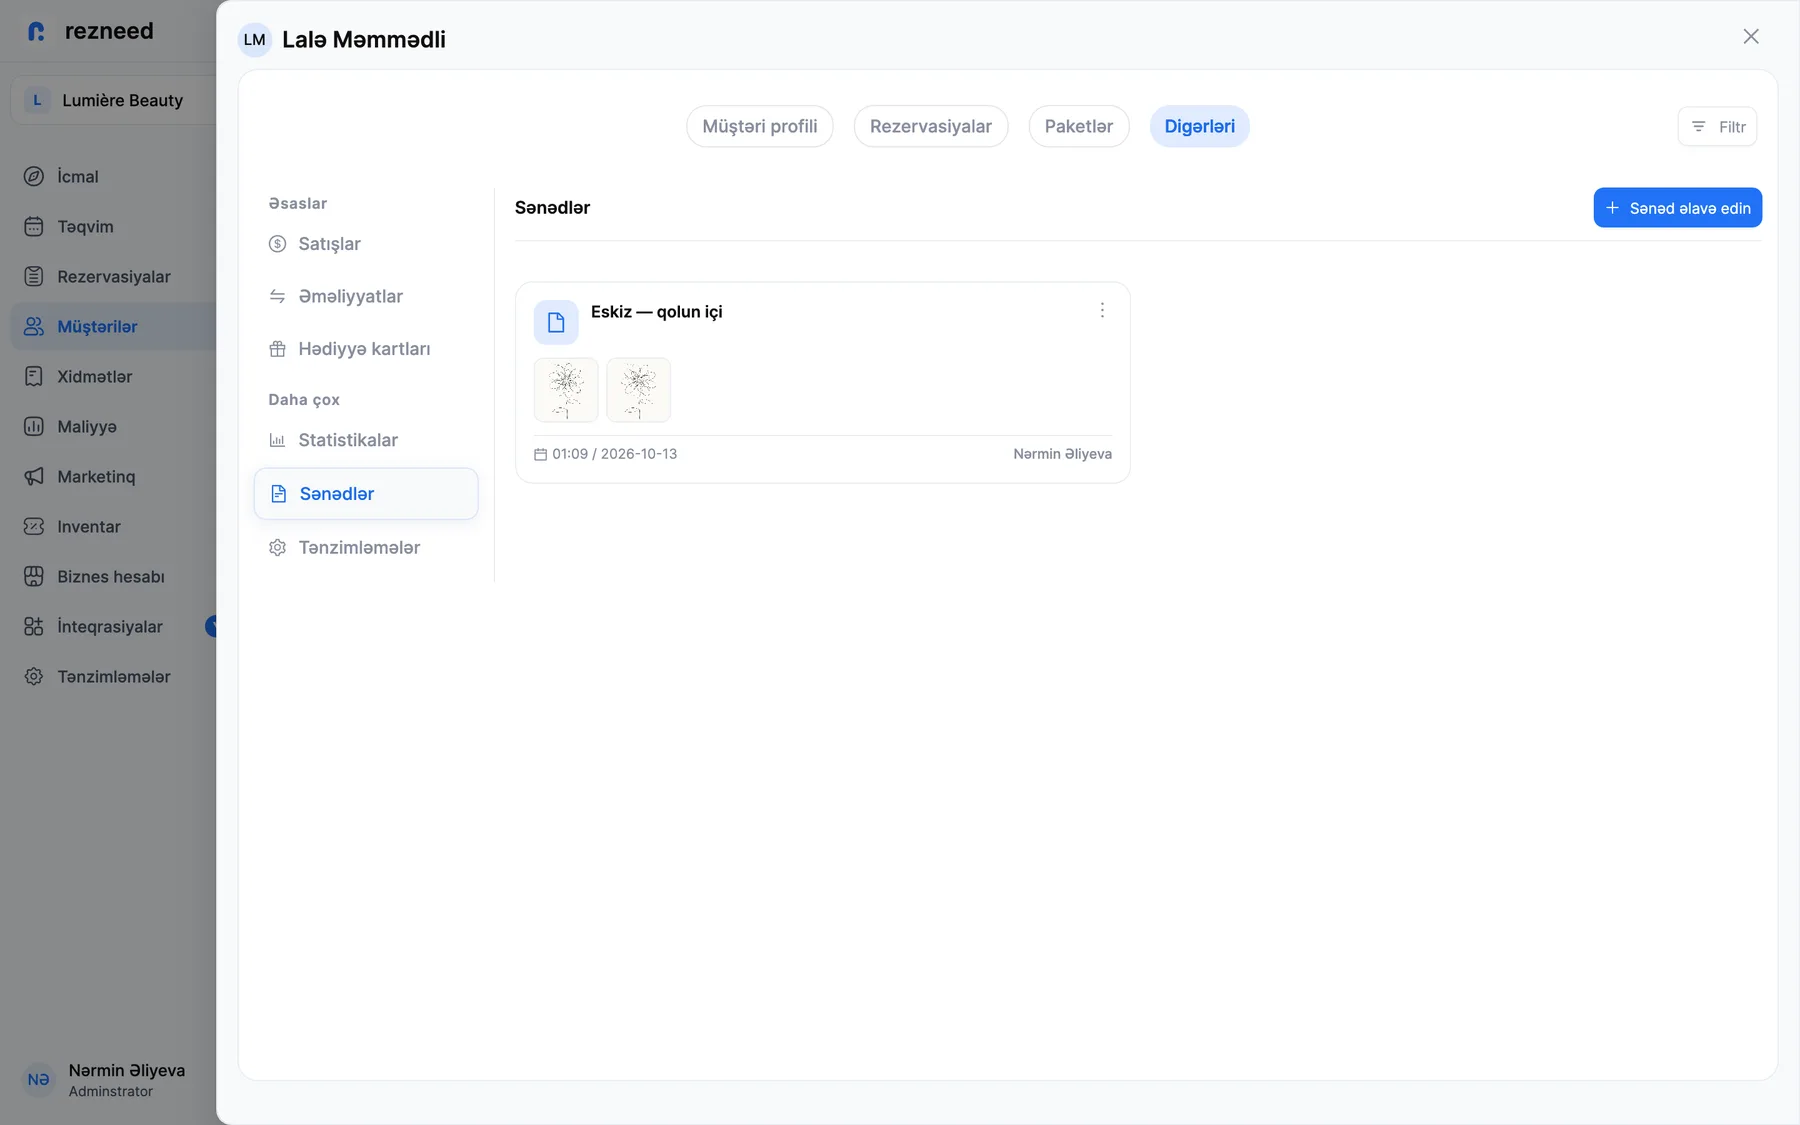Open the document's three-dot options menu

pyautogui.click(x=1102, y=311)
